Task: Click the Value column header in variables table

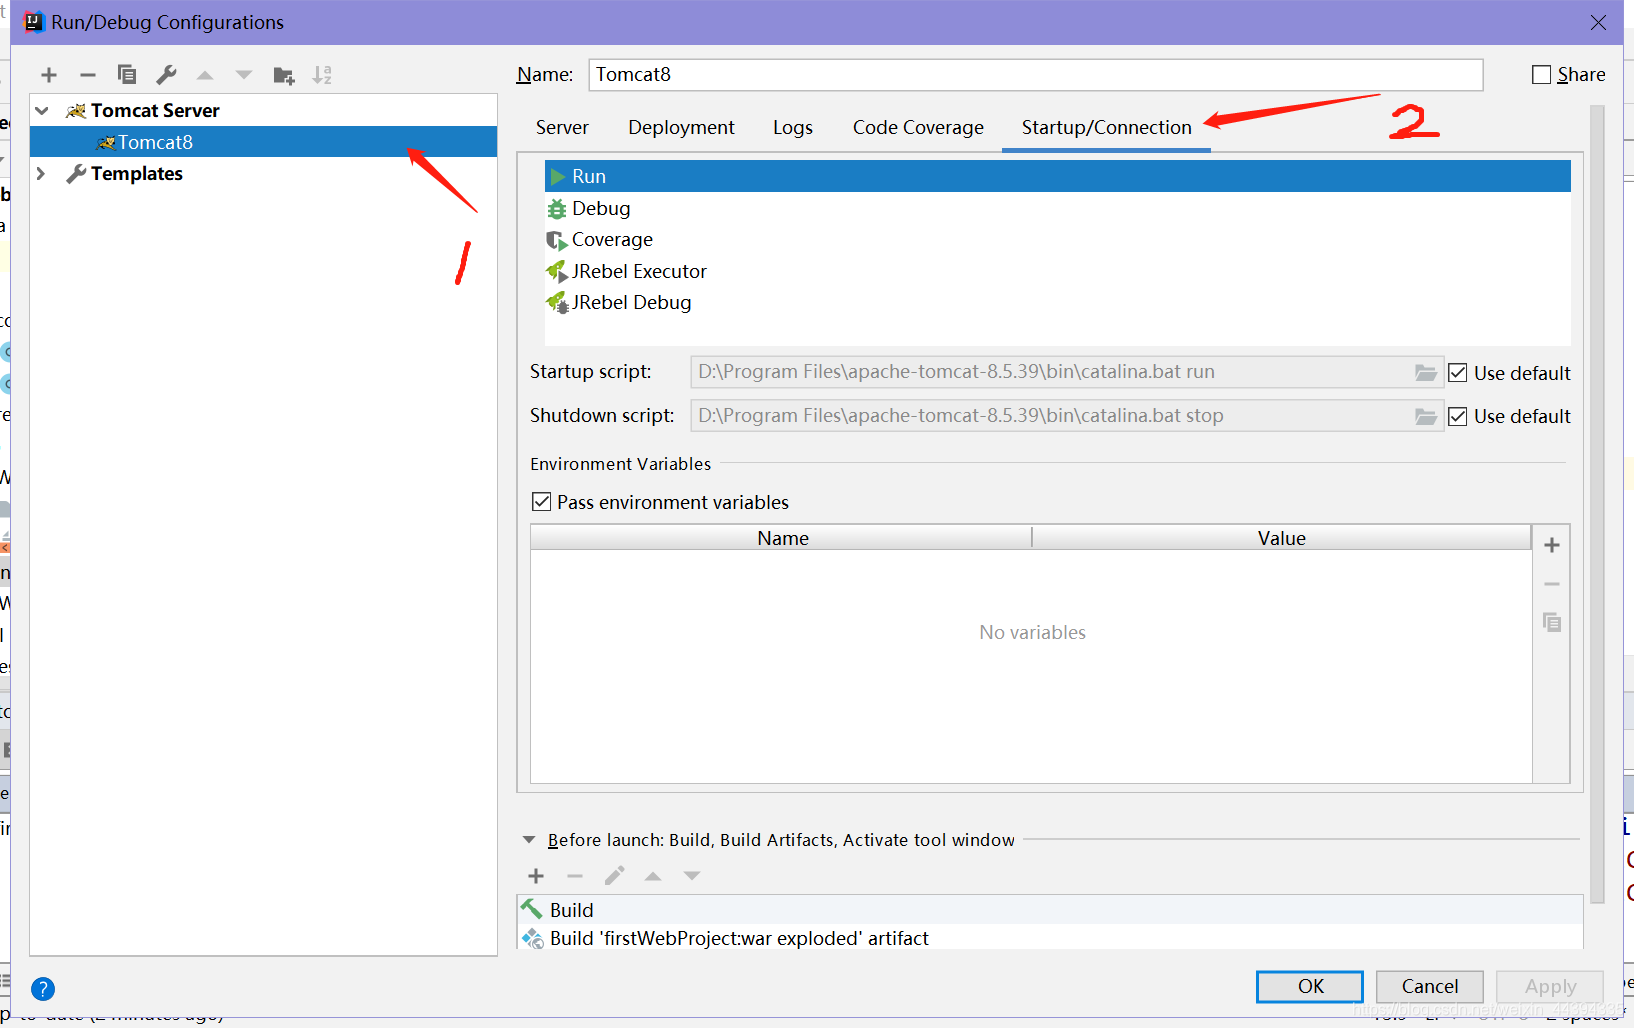Action: [1282, 538]
